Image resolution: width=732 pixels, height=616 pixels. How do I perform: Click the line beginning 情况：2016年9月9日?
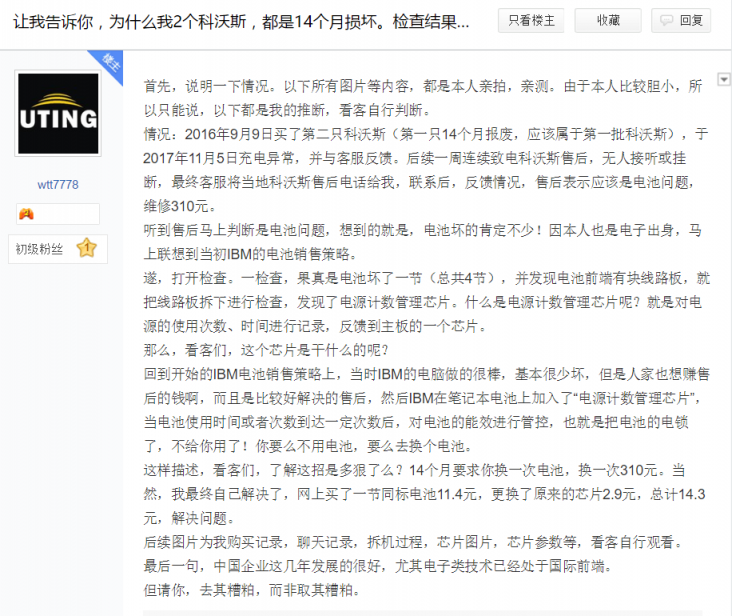(425, 134)
